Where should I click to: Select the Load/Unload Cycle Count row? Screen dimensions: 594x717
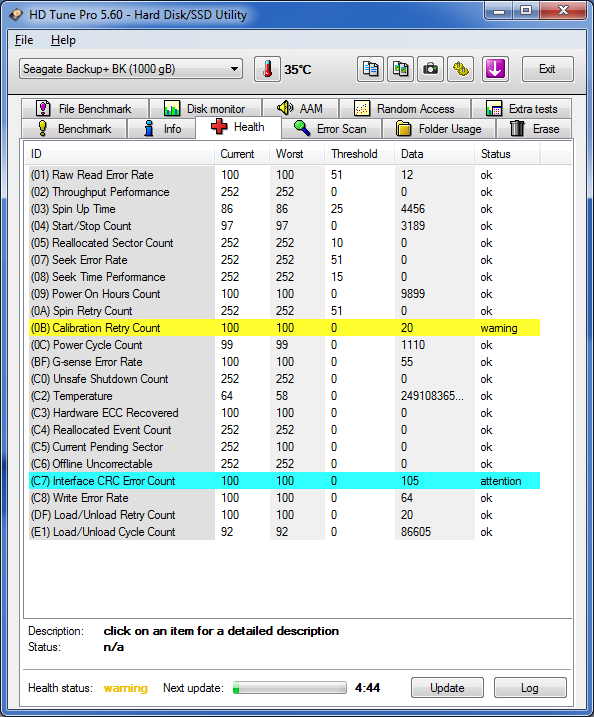pyautogui.click(x=284, y=532)
